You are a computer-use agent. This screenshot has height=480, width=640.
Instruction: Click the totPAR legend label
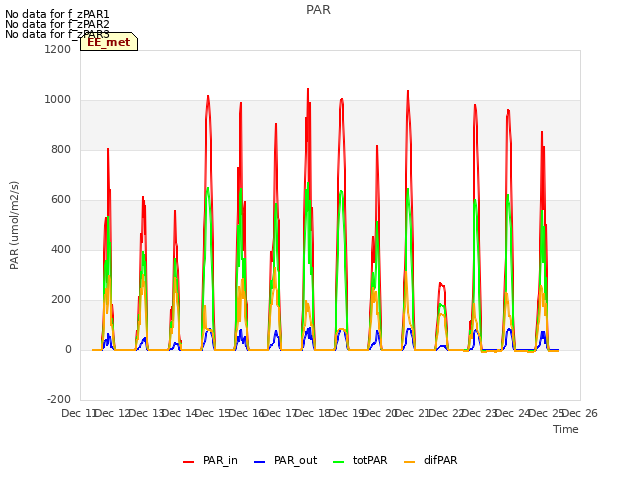click(x=370, y=460)
